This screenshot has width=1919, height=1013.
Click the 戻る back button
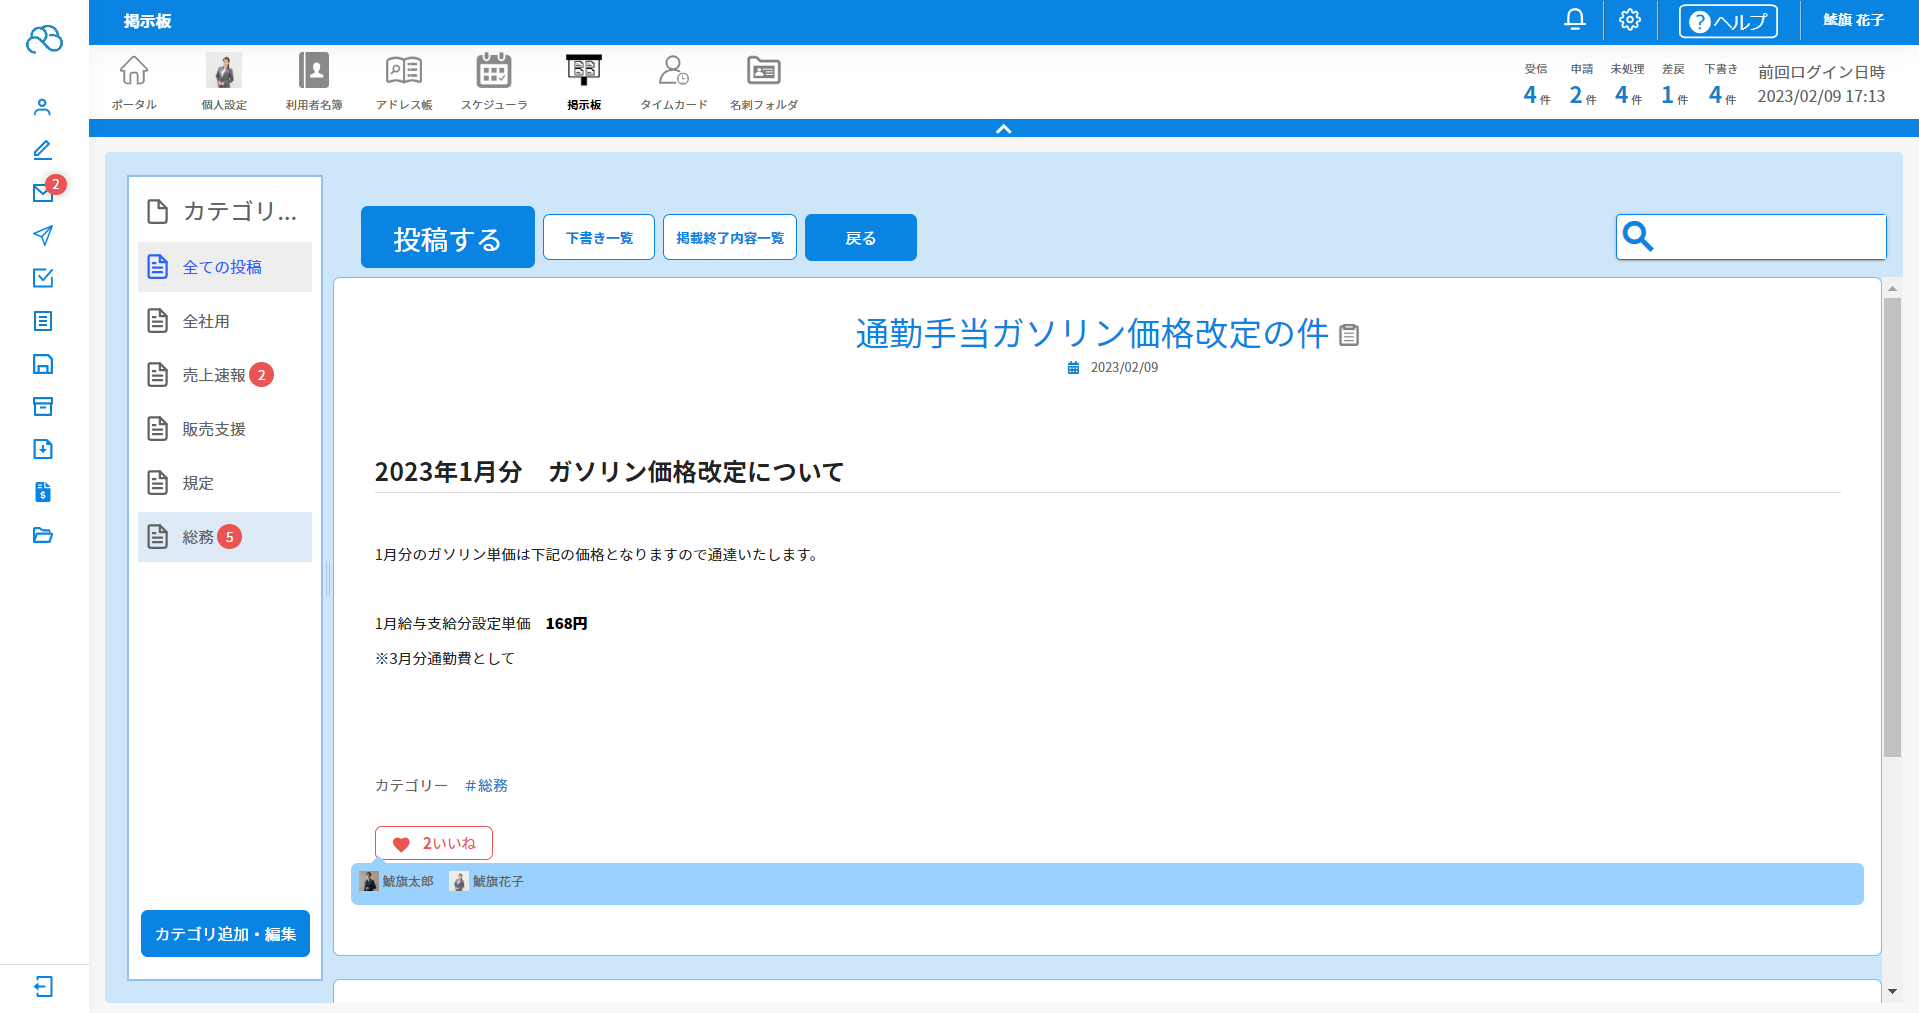tap(860, 238)
